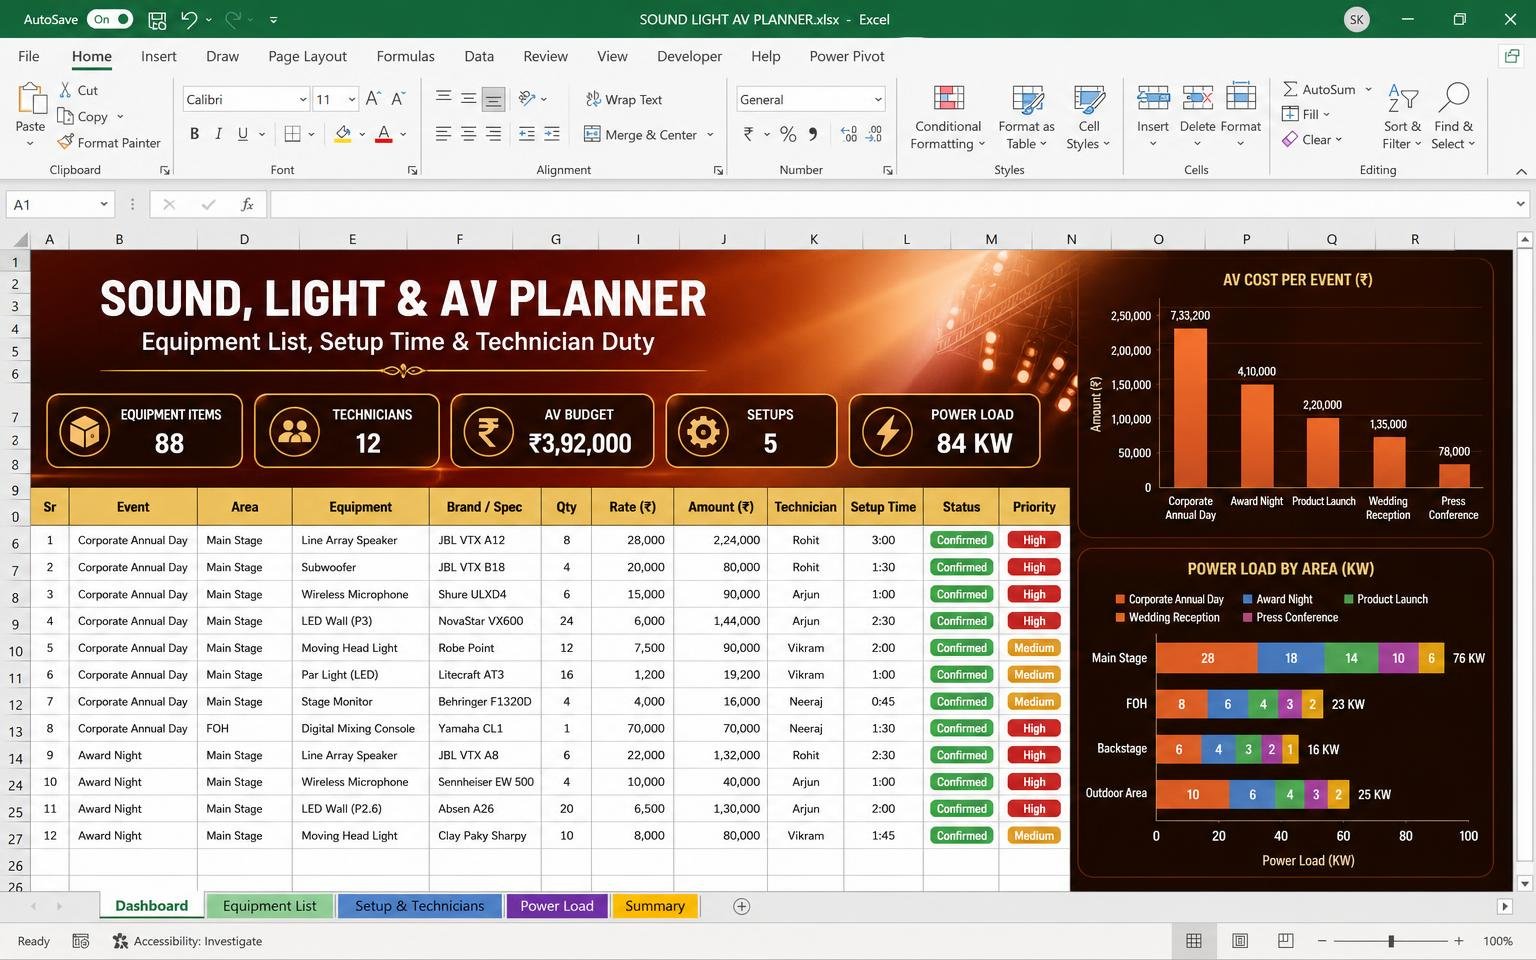
Task: Click Accessibility: Investigate in status bar
Action: click(x=187, y=941)
